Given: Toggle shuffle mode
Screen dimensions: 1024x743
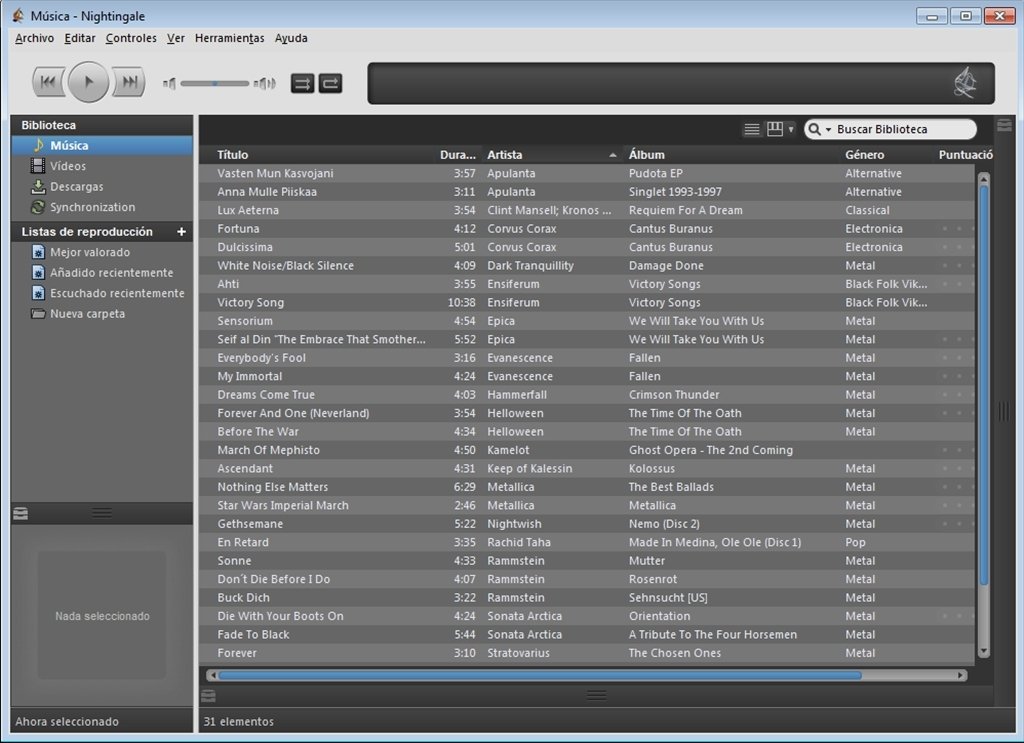Looking at the screenshot, I should pos(302,83).
